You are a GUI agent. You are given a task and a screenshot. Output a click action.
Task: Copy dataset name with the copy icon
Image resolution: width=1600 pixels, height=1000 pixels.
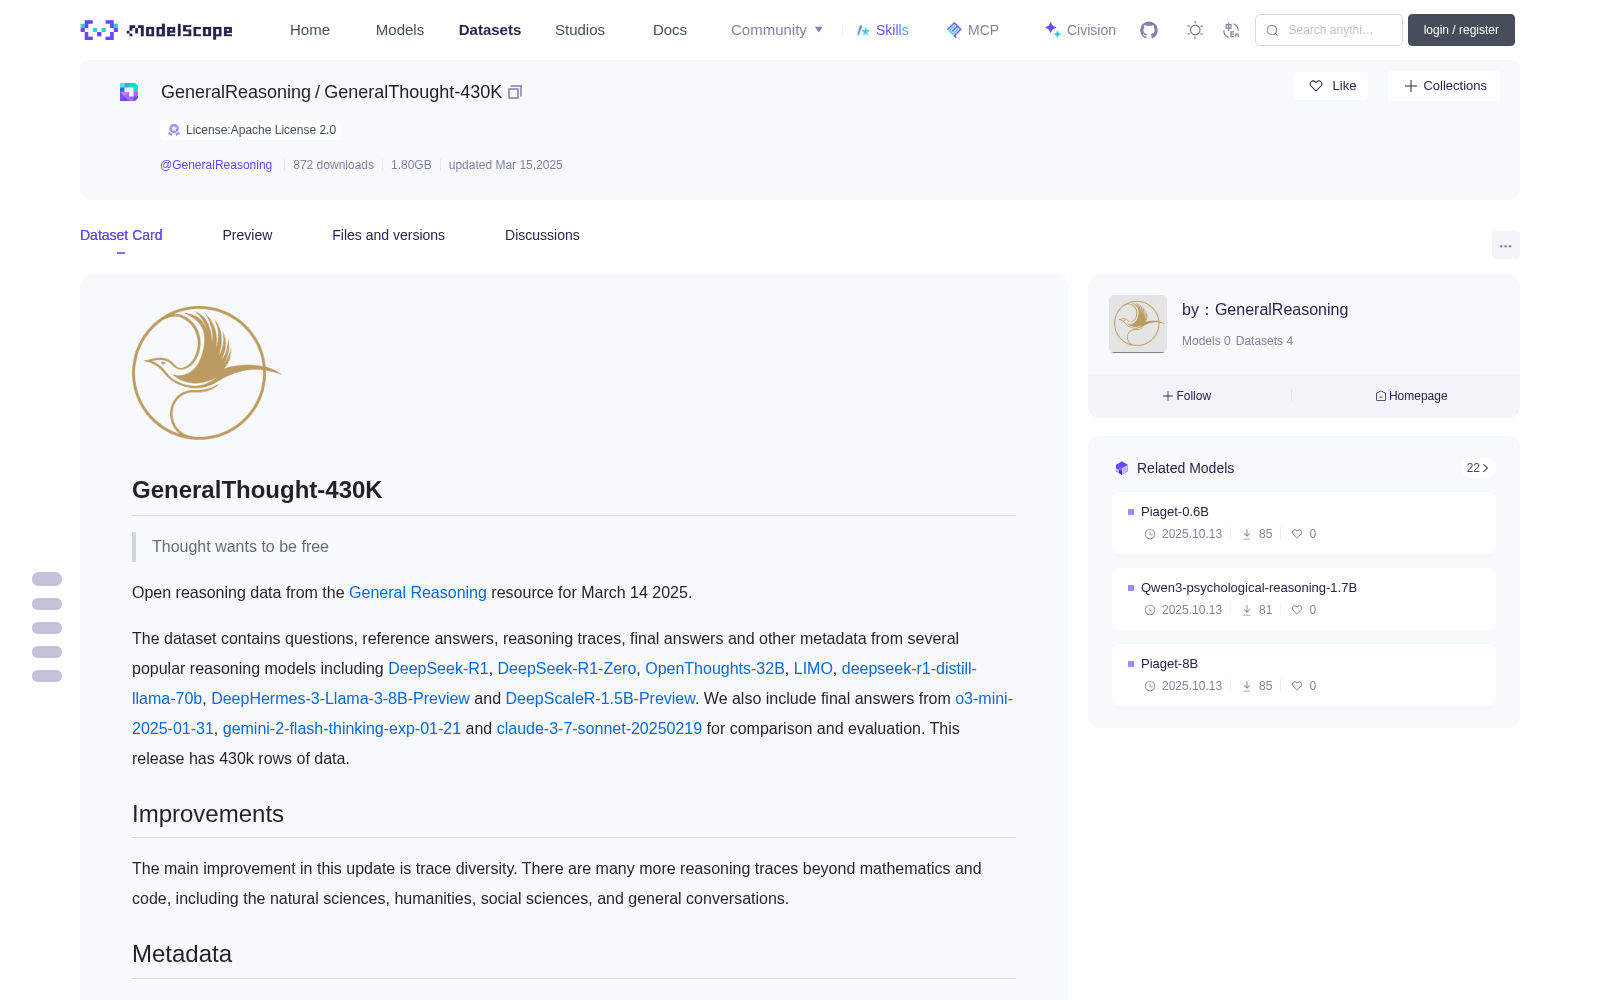coord(515,92)
